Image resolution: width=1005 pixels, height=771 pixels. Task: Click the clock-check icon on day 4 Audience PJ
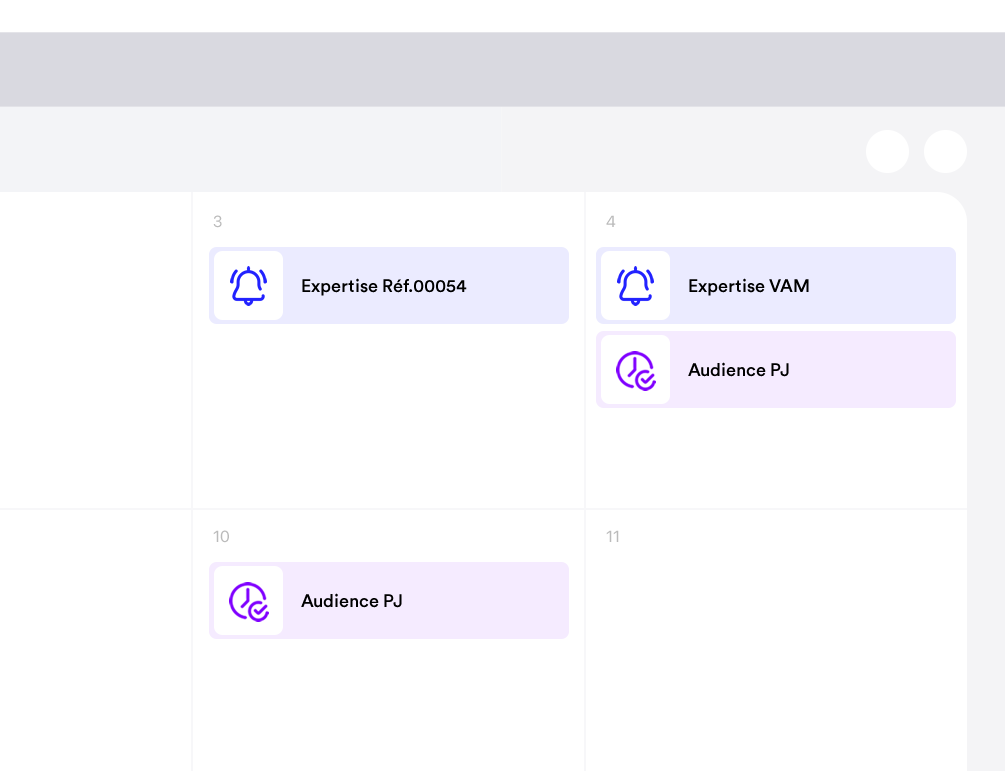coord(635,370)
